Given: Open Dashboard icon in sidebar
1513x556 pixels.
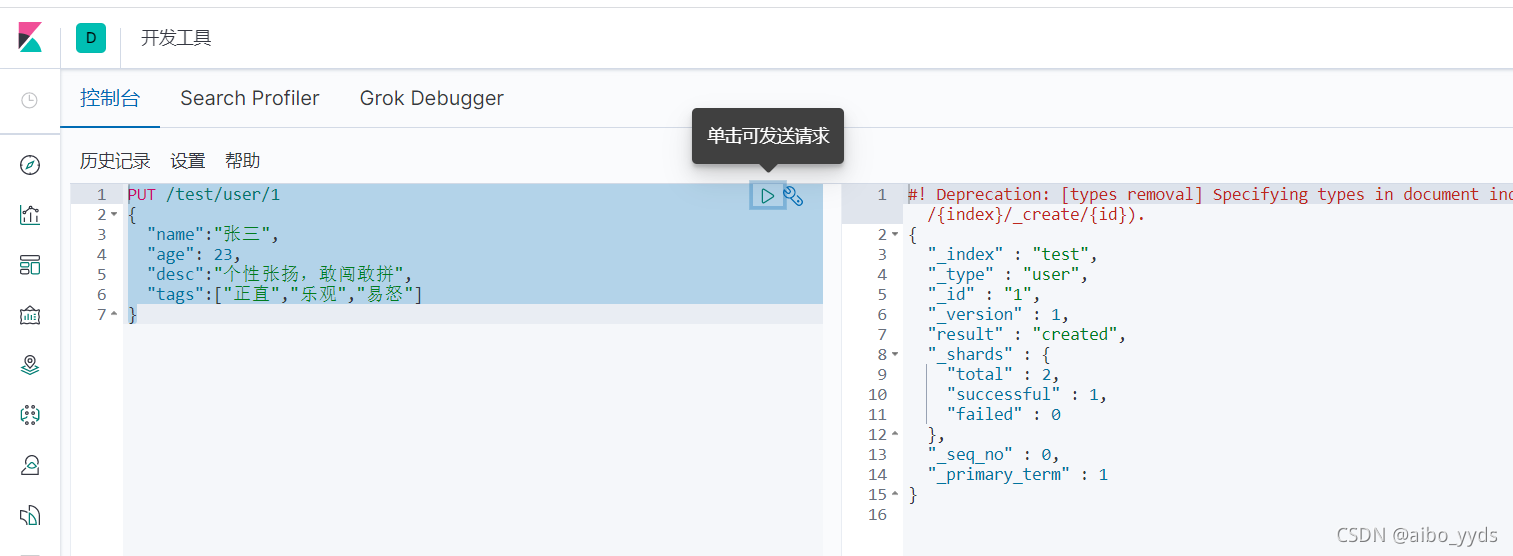Looking at the screenshot, I should coord(30,265).
